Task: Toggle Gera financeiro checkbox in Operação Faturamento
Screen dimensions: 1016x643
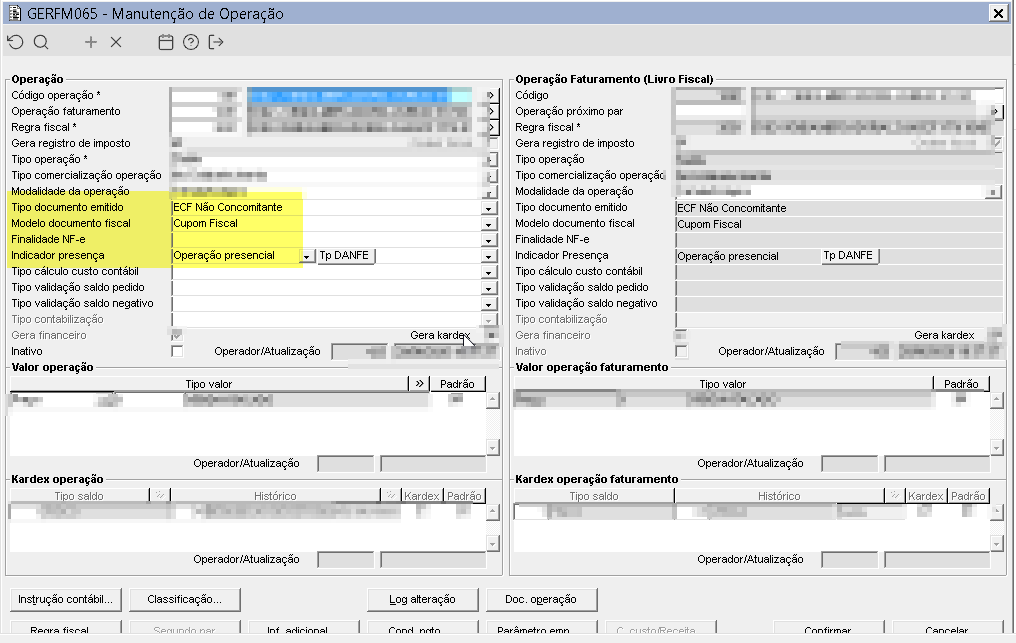Action: (681, 335)
